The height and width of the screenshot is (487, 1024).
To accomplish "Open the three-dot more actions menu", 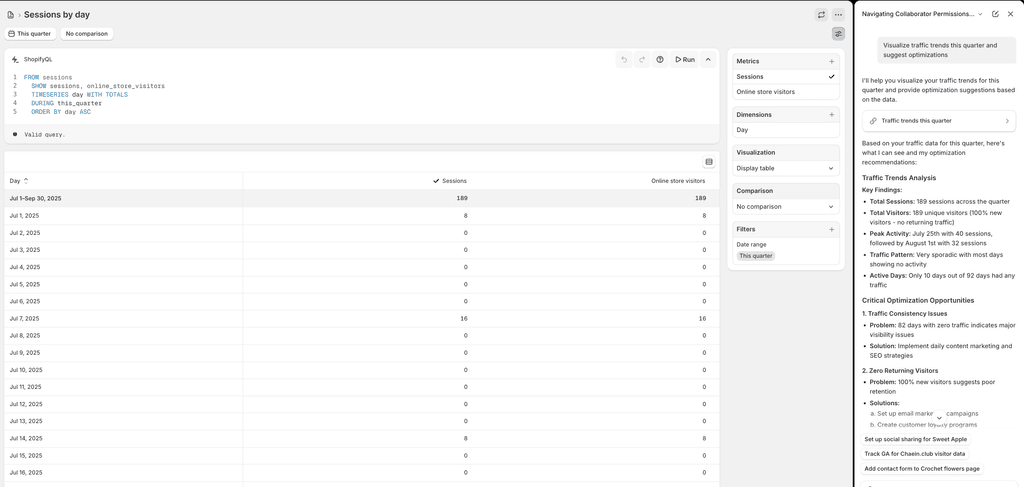I will tap(838, 14).
